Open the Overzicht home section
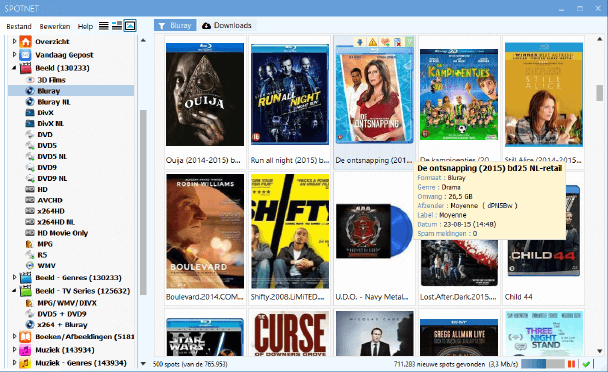Screen dimensions: 608x372 (x=52, y=42)
